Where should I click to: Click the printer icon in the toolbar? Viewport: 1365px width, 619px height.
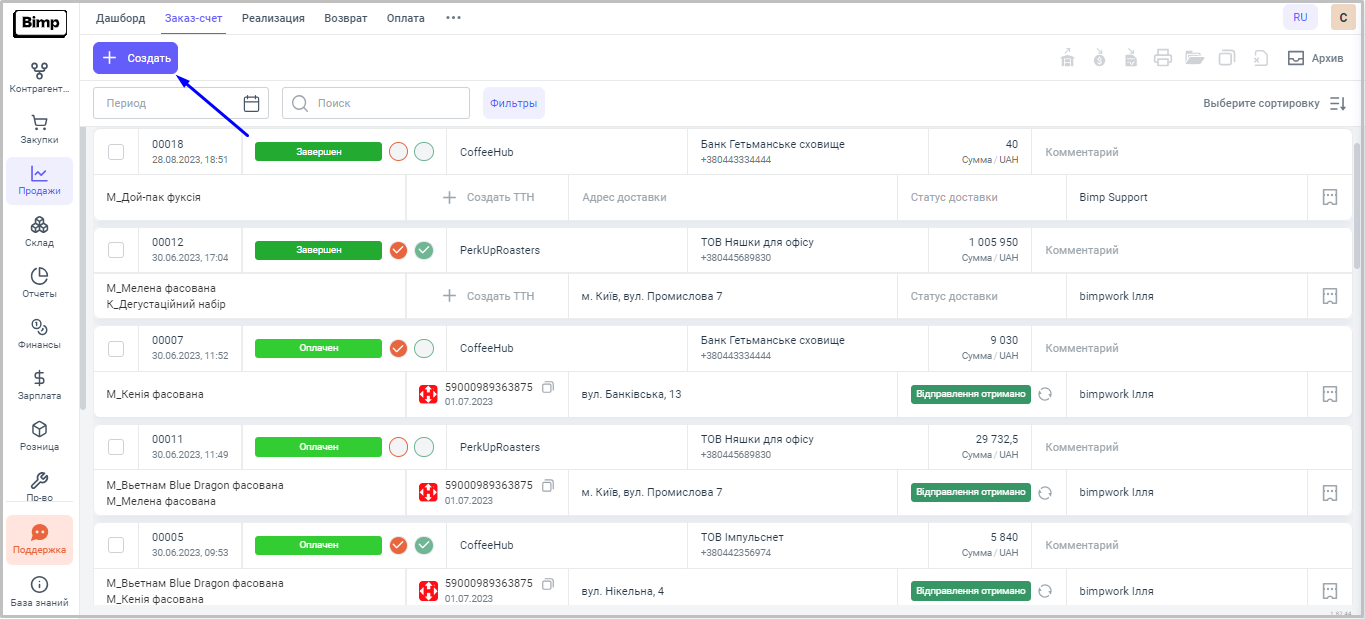(1162, 58)
